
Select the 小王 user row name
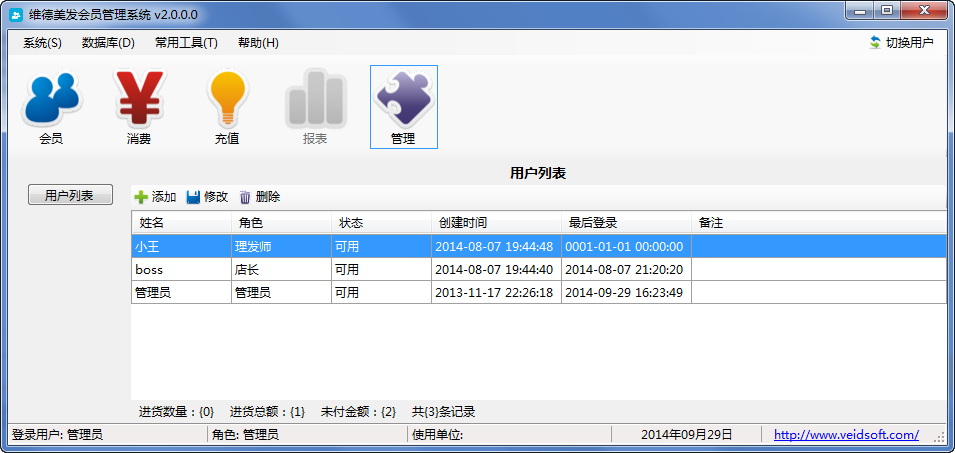pos(181,247)
